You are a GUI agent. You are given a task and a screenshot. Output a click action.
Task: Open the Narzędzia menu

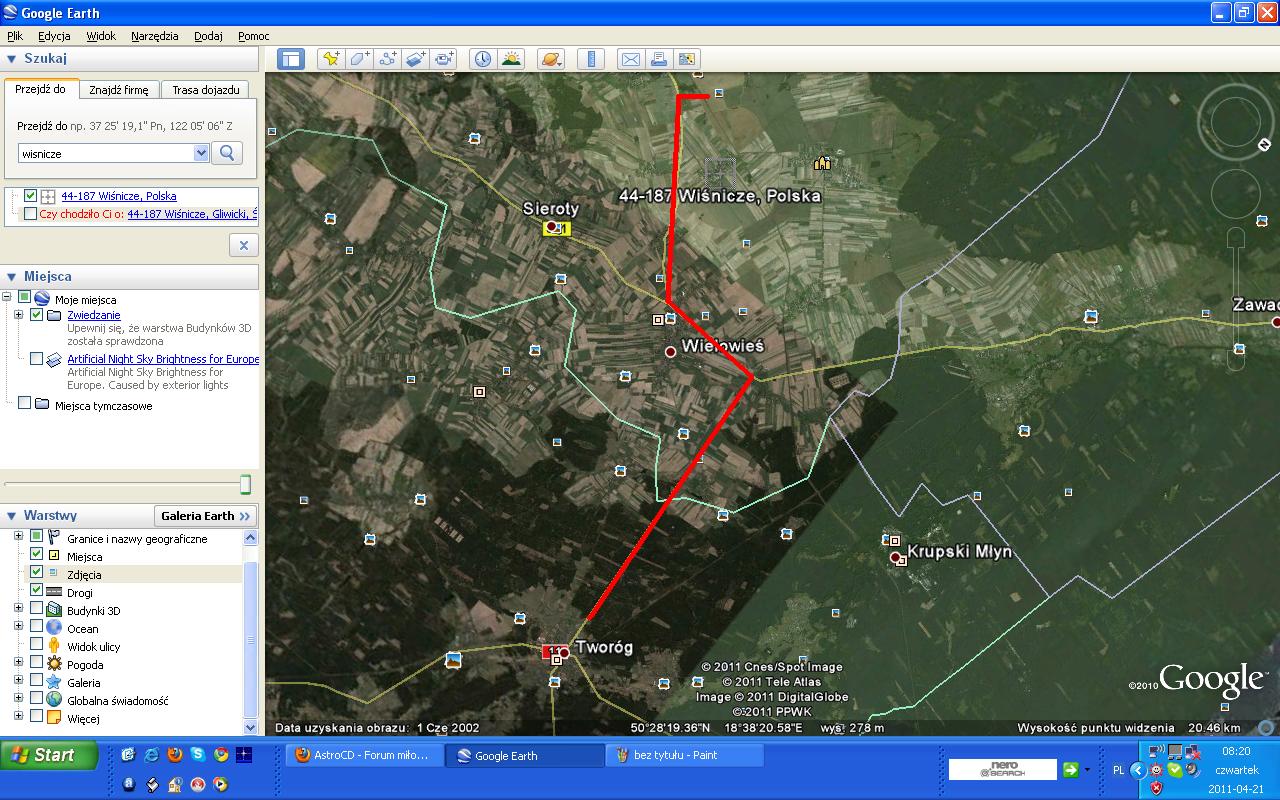click(x=155, y=36)
